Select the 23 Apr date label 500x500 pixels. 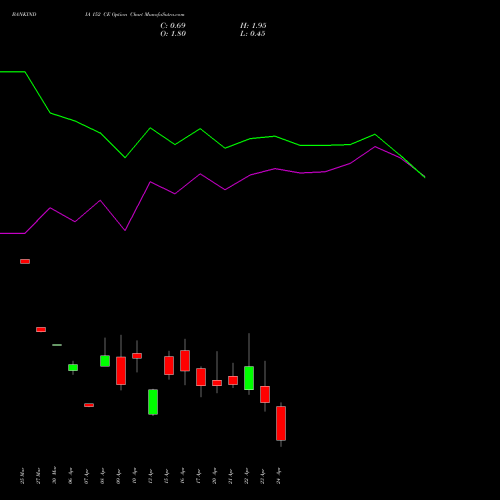point(262,476)
